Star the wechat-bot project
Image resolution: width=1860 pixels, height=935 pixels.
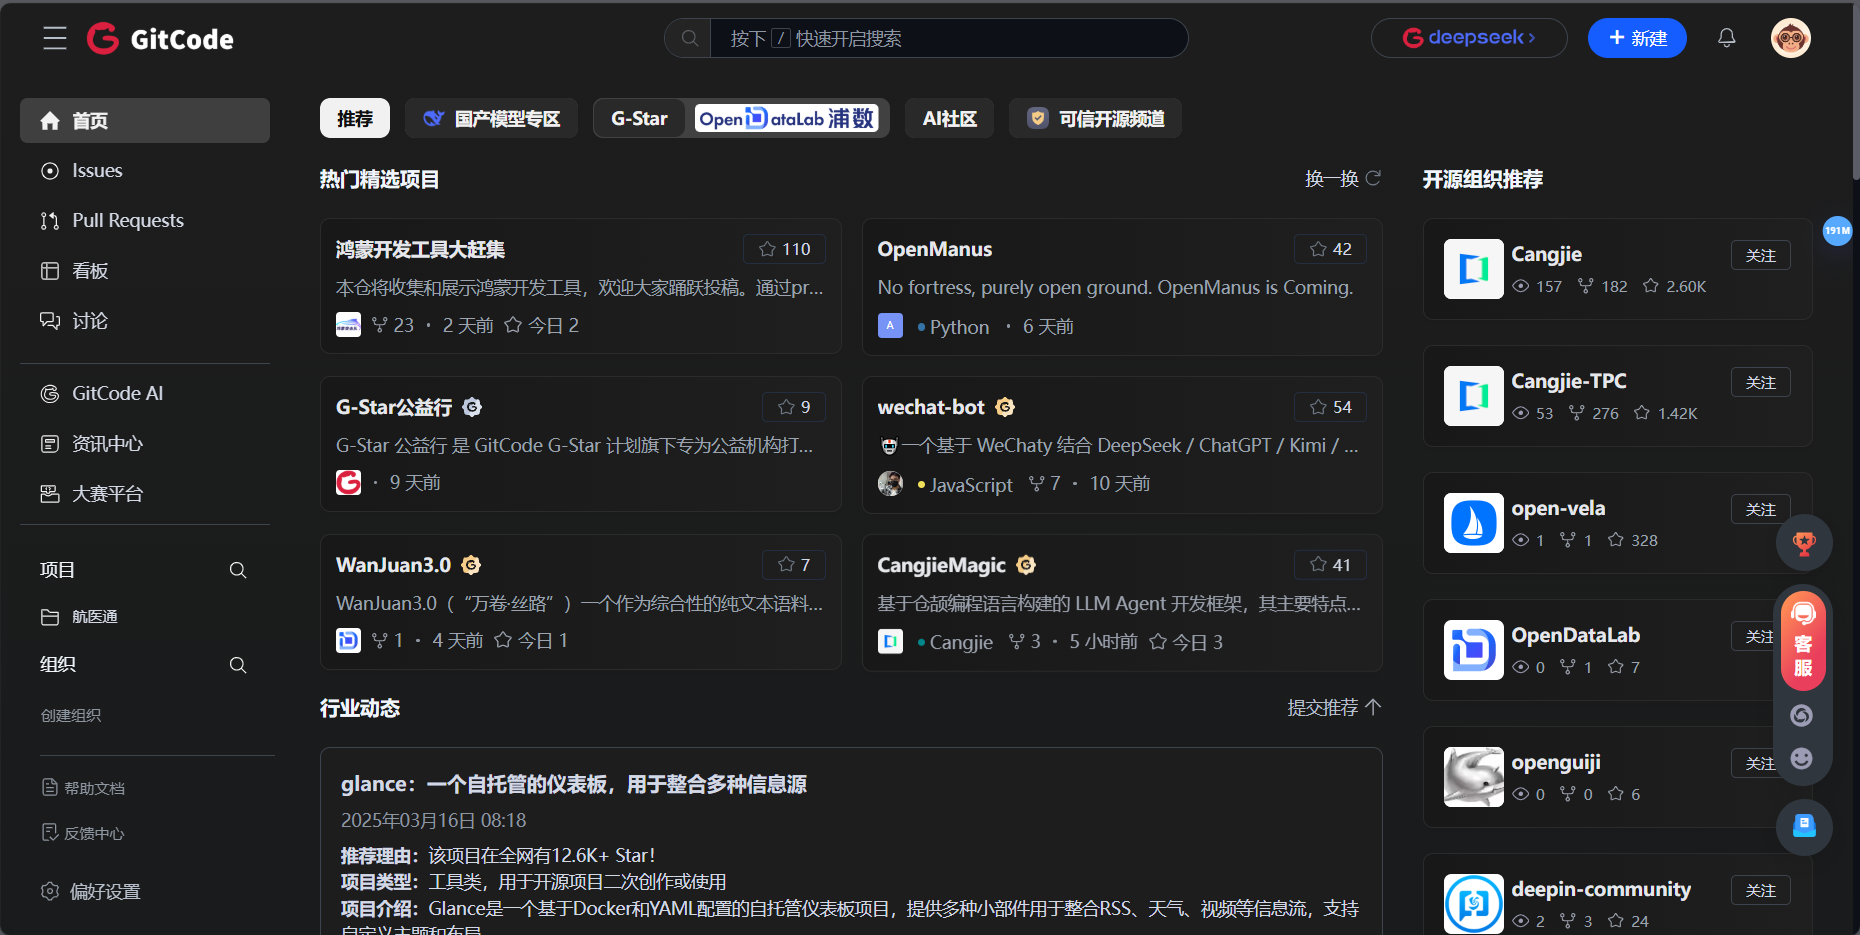[x=1330, y=407]
